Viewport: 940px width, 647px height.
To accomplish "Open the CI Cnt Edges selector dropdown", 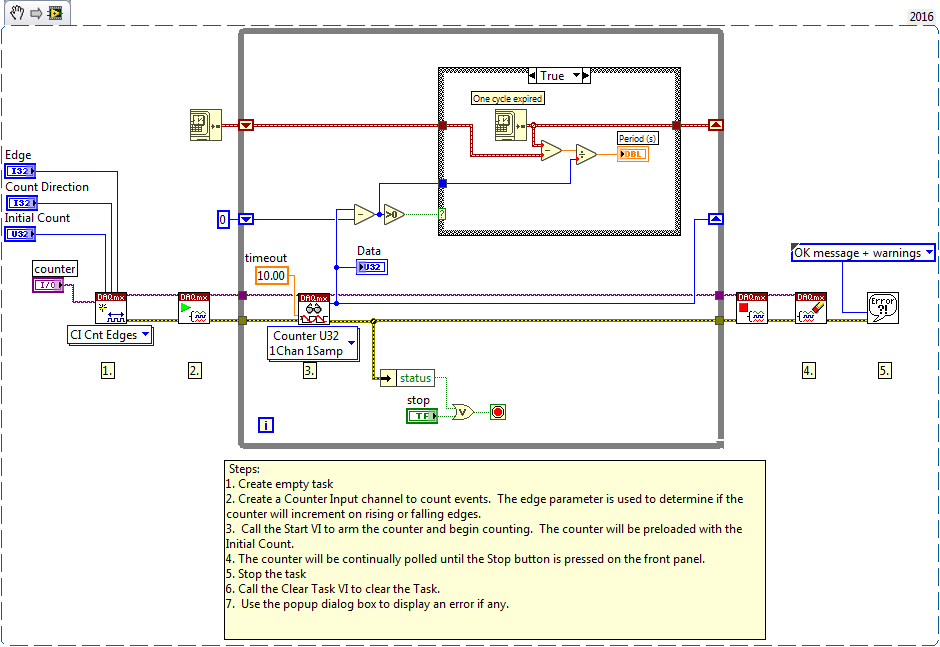I will (110, 335).
